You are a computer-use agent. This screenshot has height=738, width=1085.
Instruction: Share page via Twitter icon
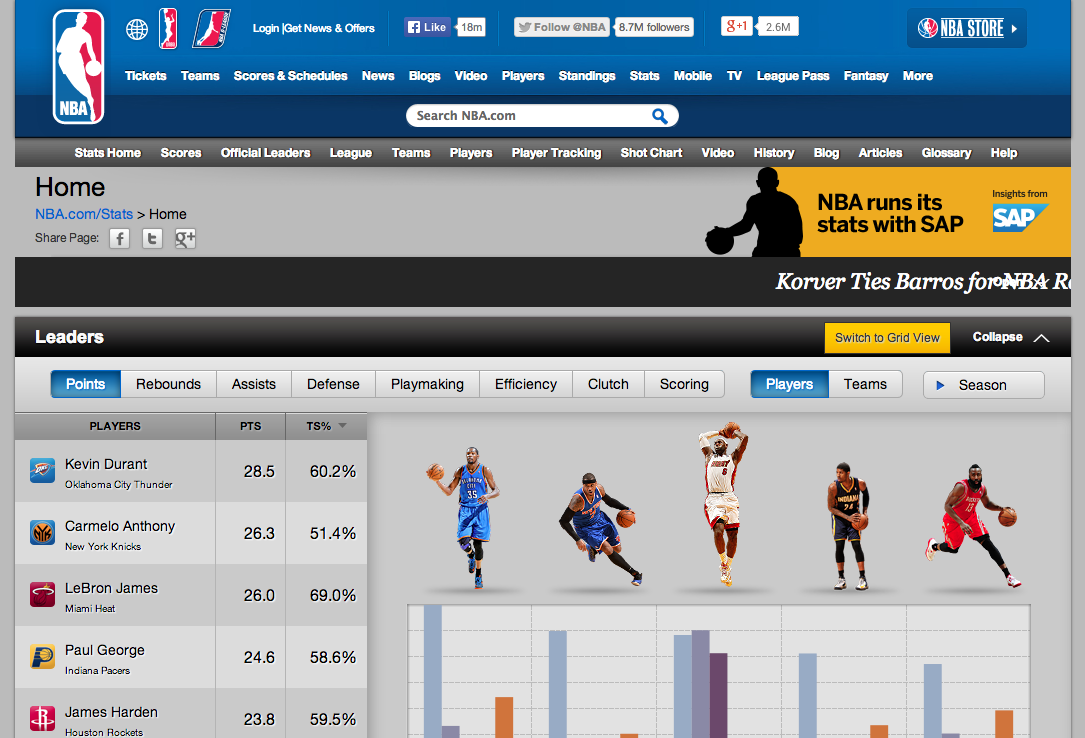[152, 239]
